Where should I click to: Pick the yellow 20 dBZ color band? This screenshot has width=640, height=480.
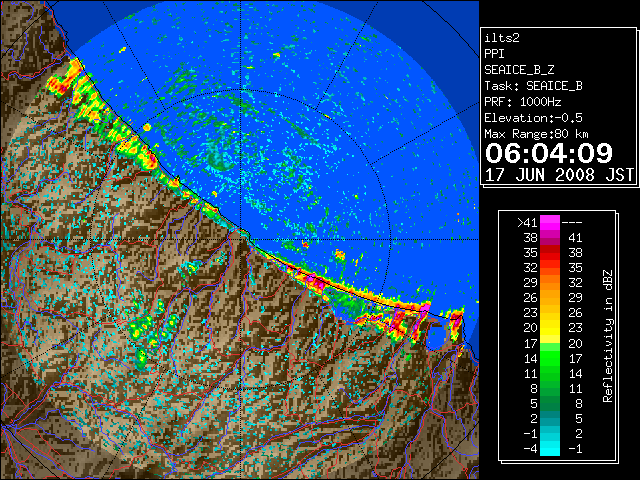[550, 328]
